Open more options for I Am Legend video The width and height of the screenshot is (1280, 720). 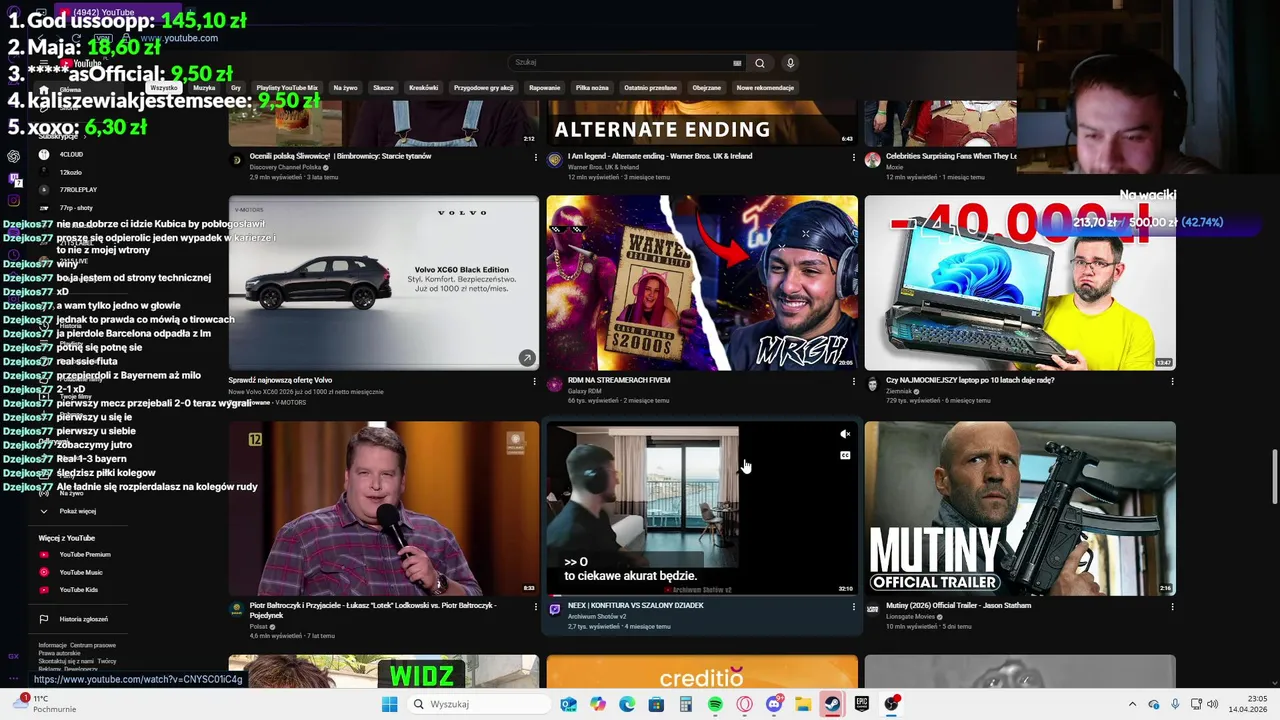coord(853,158)
